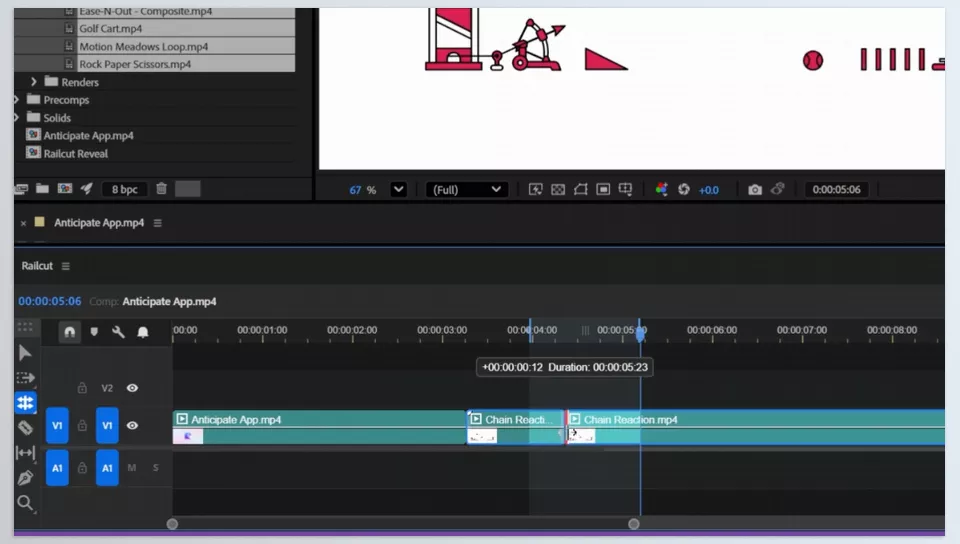Click the grip dots handle above tools
Image resolution: width=960 pixels, height=544 pixels.
(x=25, y=327)
